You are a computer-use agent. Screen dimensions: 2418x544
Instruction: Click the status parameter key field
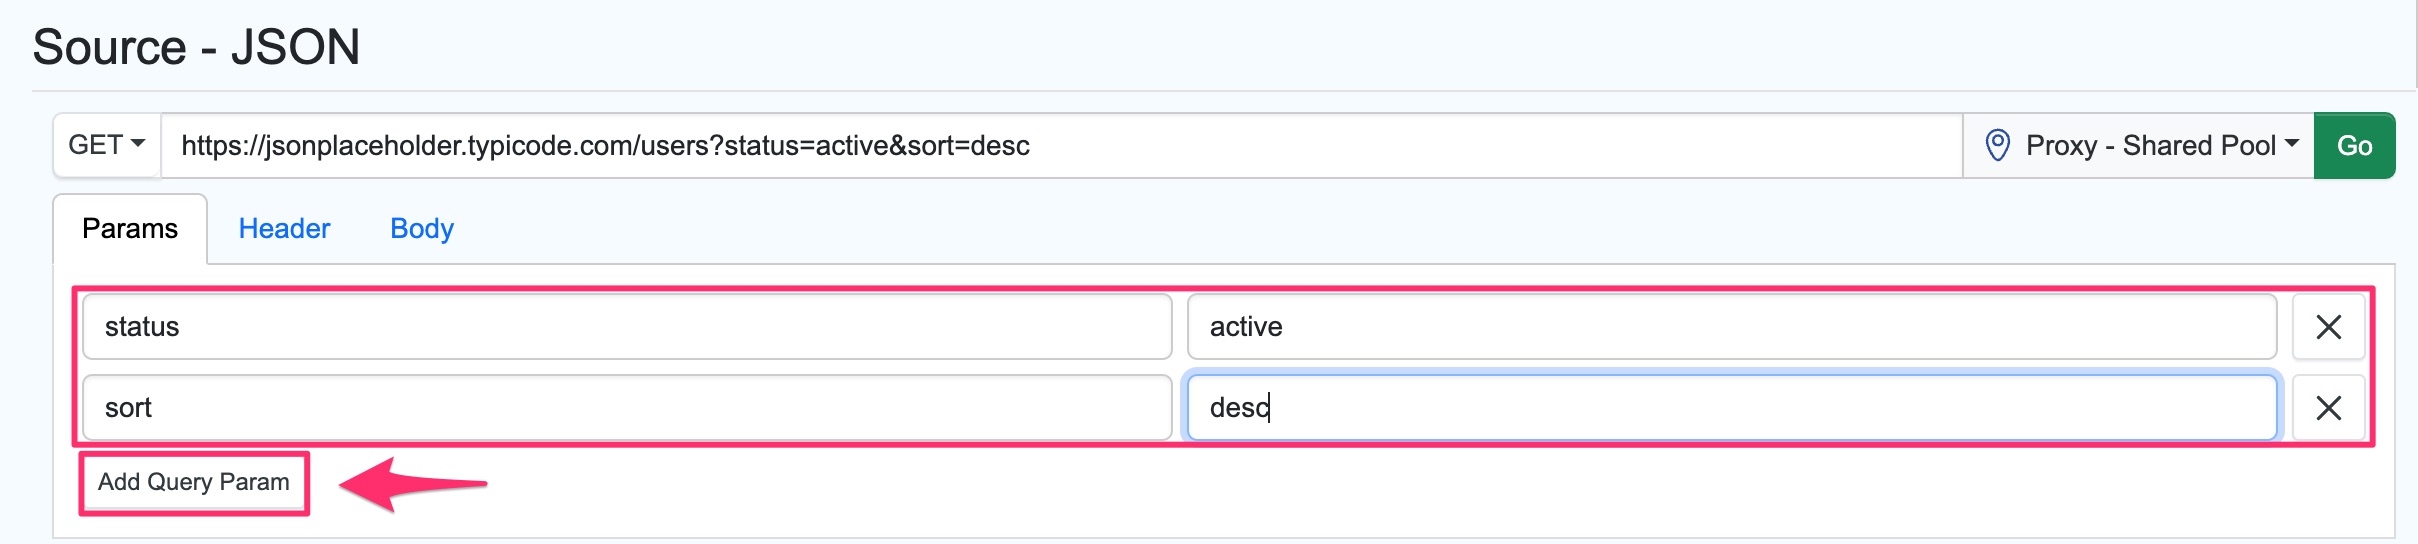coord(627,327)
